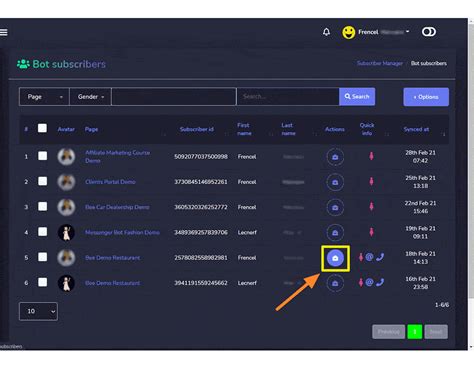Toggle the dark mode switch in the header

click(x=429, y=32)
